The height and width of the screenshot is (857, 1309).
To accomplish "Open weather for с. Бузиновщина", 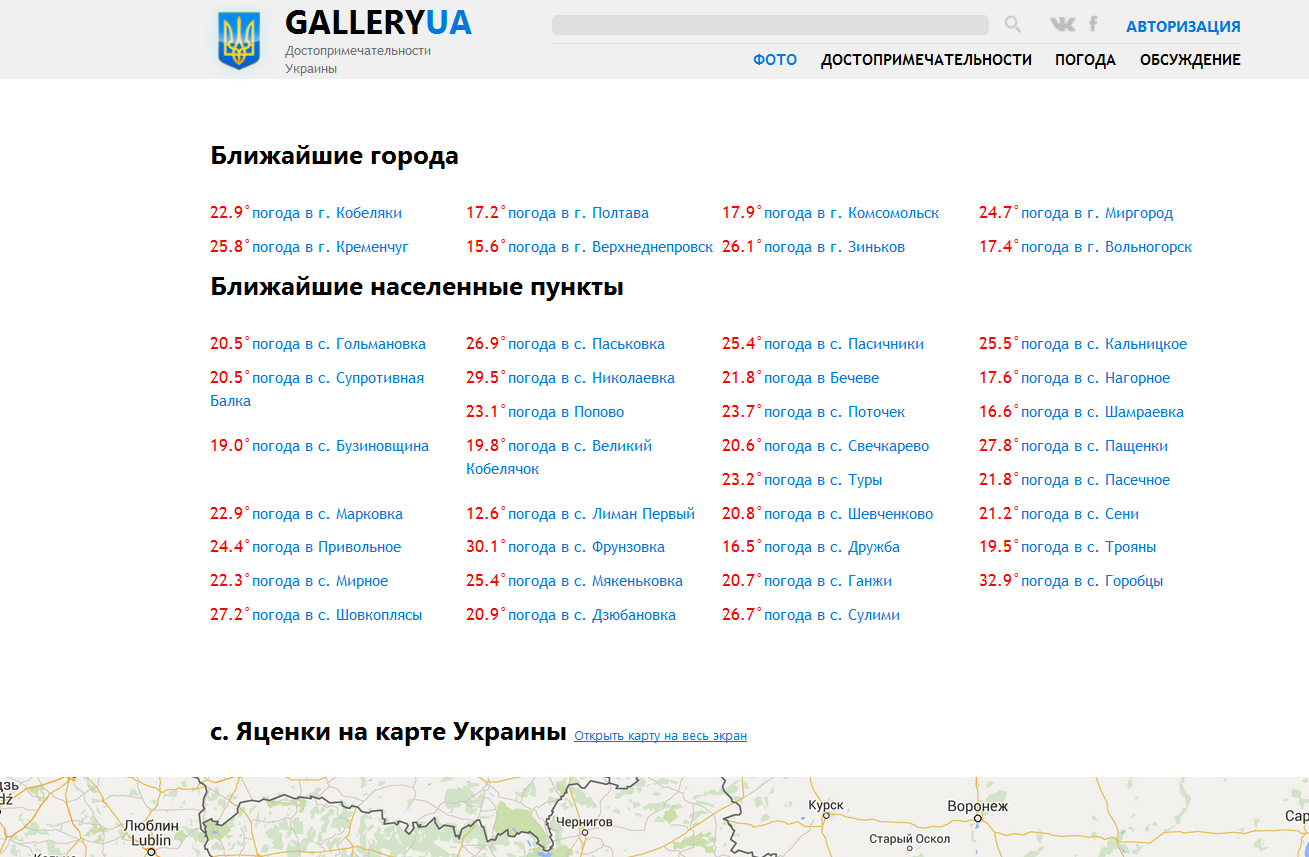I will pos(340,446).
